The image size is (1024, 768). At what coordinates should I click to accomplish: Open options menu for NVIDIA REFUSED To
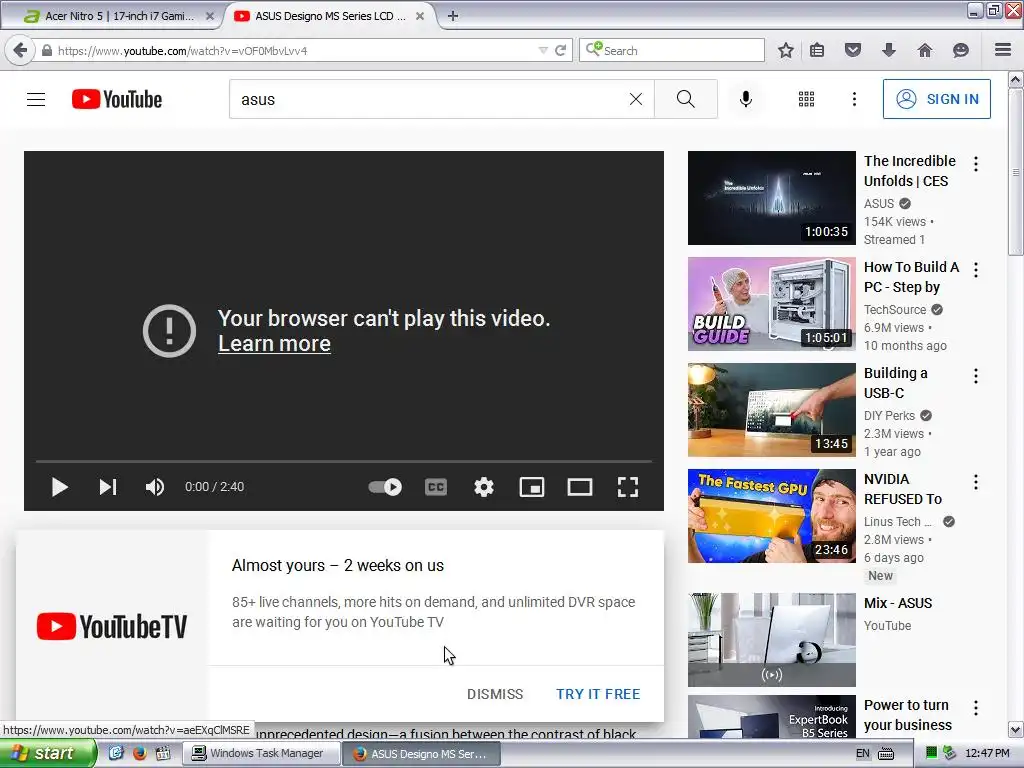(x=976, y=482)
